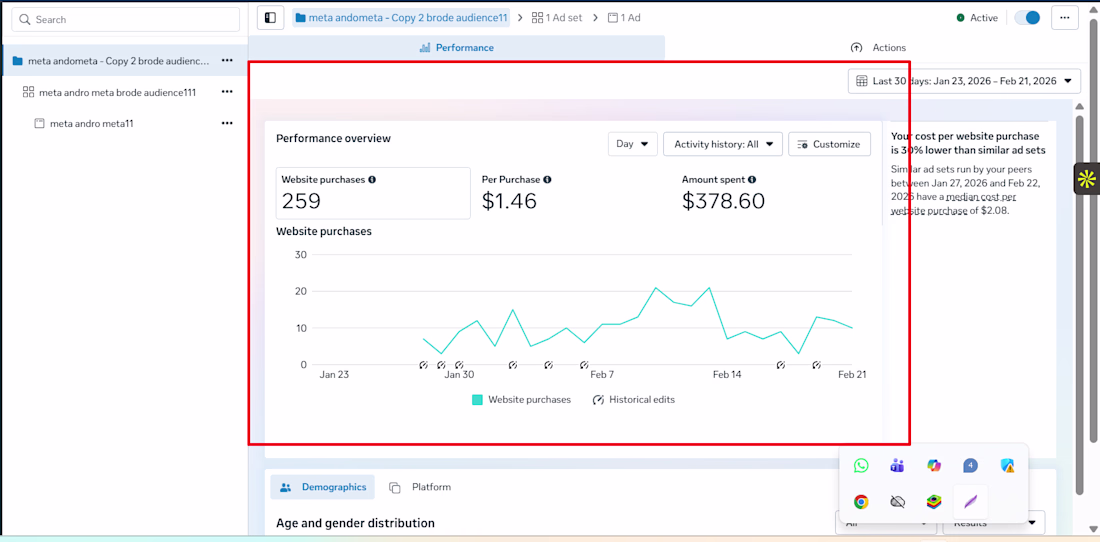Click the Customize button
The width and height of the screenshot is (1100, 542).
[x=828, y=144]
